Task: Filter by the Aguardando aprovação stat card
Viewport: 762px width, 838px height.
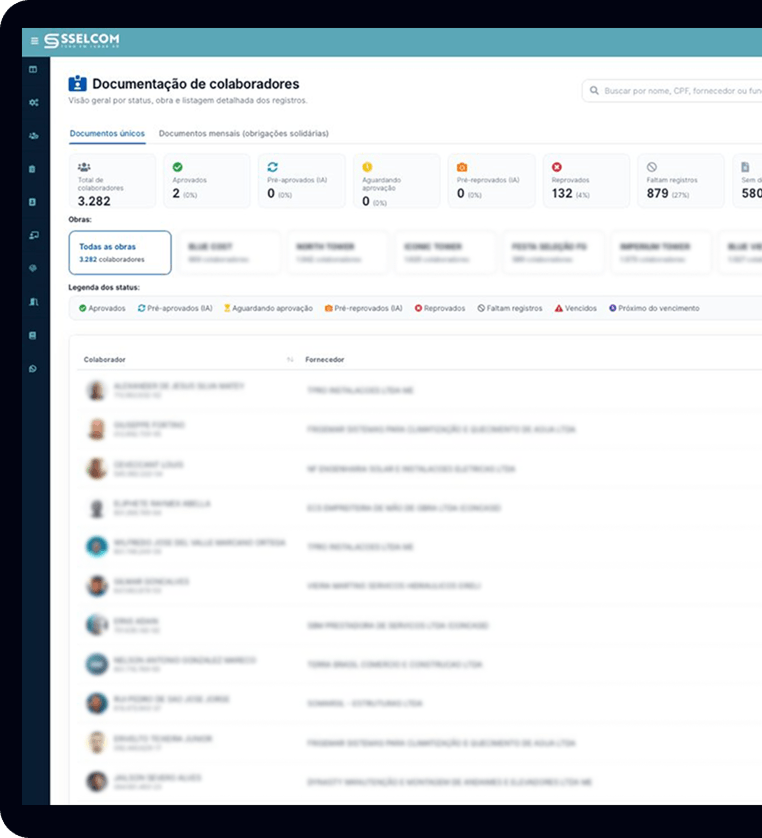Action: (396, 181)
